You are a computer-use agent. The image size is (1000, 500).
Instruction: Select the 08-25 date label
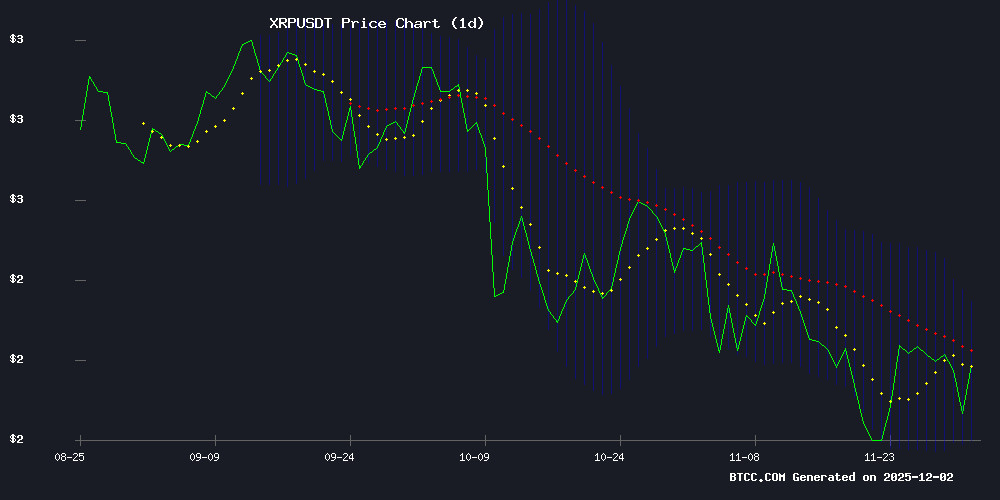[68, 456]
